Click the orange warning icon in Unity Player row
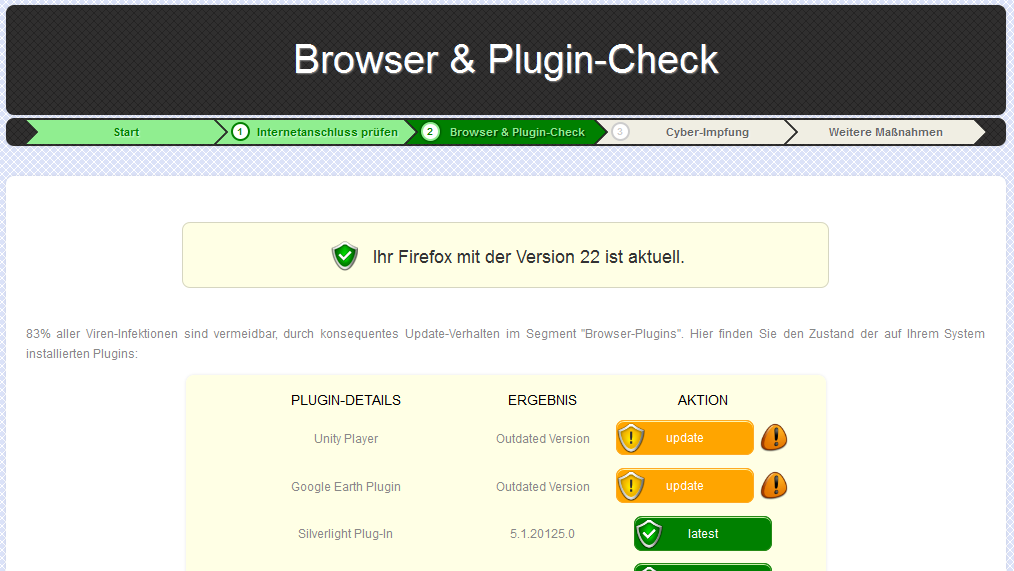The width and height of the screenshot is (1014, 571). point(774,438)
